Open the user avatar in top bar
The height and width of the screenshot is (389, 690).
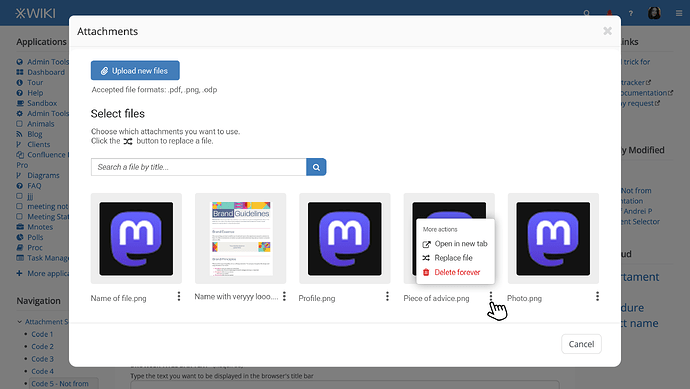(654, 13)
